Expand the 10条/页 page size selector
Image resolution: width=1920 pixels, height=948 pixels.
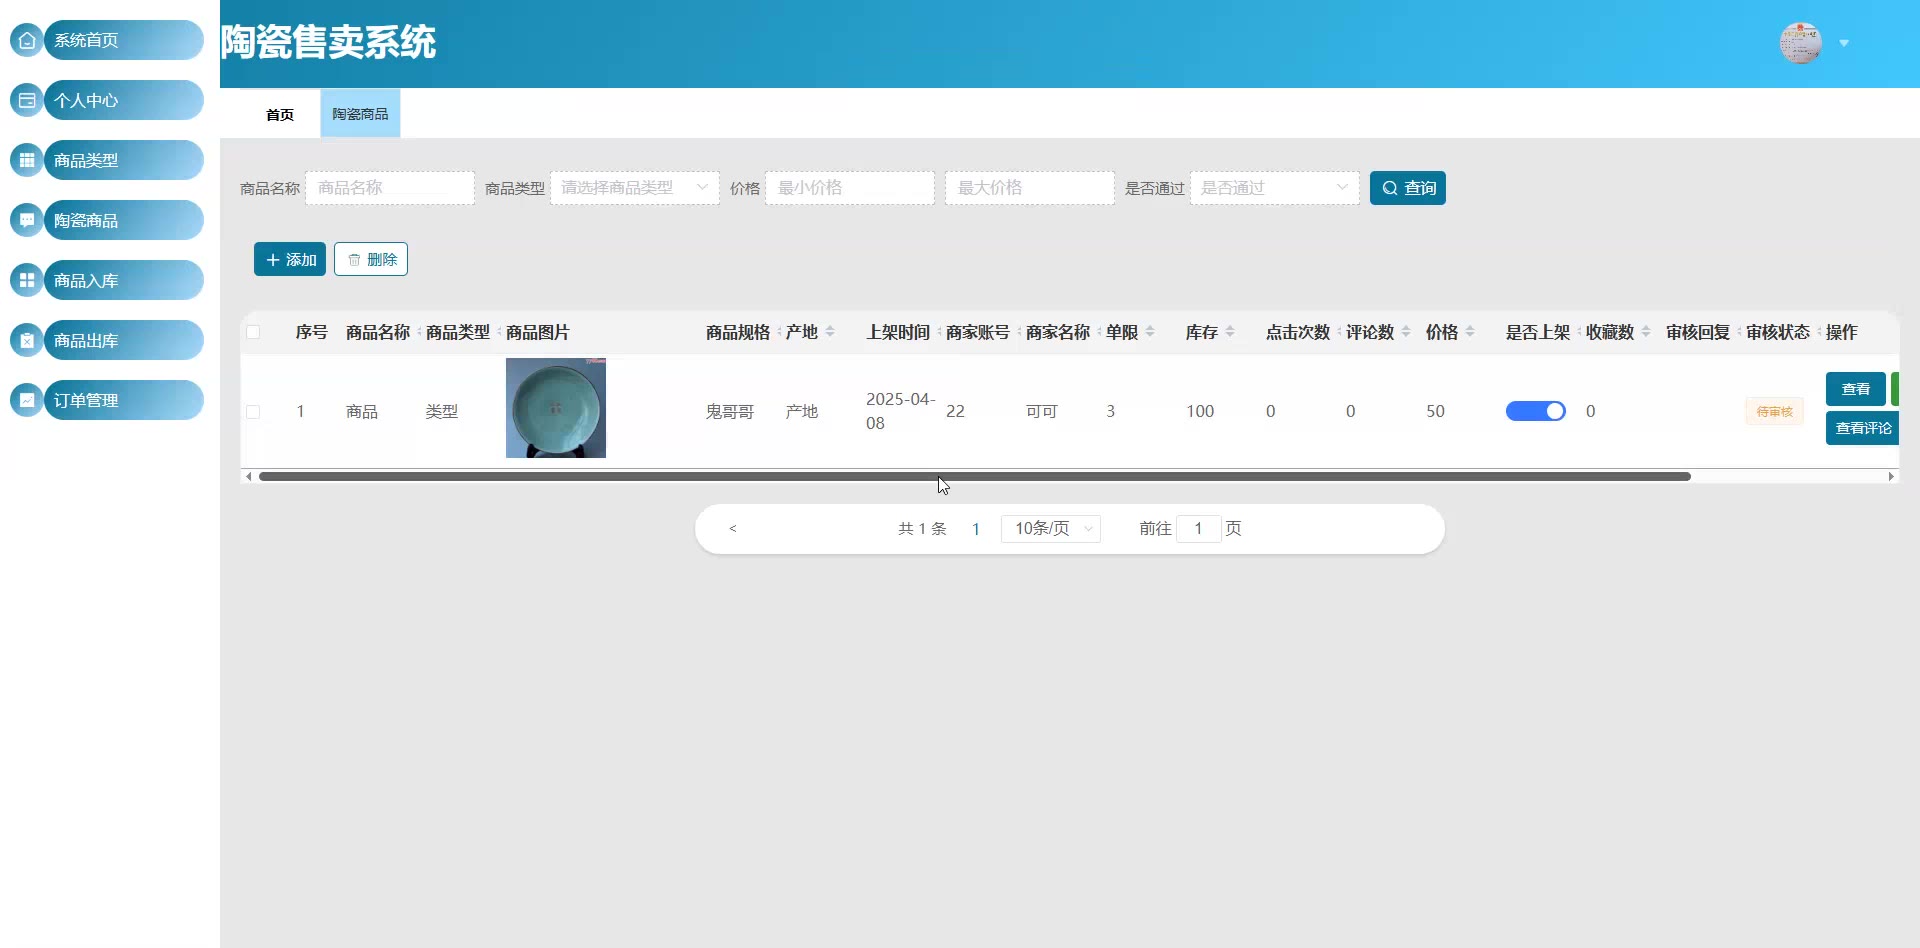1051,528
